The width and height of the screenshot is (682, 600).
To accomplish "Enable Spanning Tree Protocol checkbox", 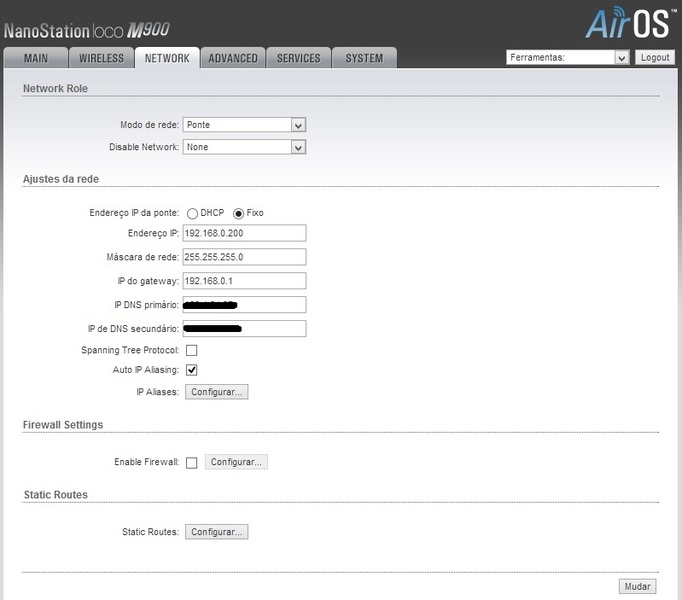I will point(191,351).
